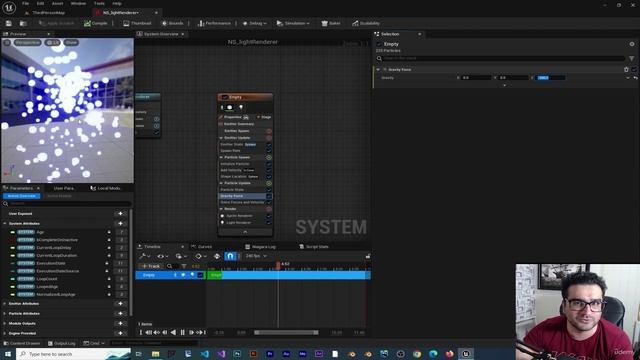Open the Scalability toolbar button
The width and height of the screenshot is (640, 360).
pyautogui.click(x=366, y=23)
